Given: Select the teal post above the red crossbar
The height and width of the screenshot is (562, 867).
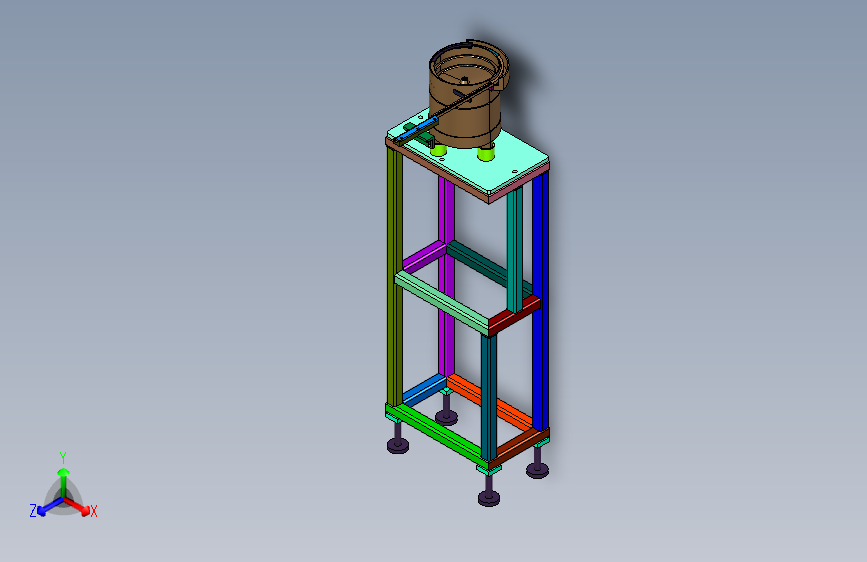Looking at the screenshot, I should click(x=515, y=250).
